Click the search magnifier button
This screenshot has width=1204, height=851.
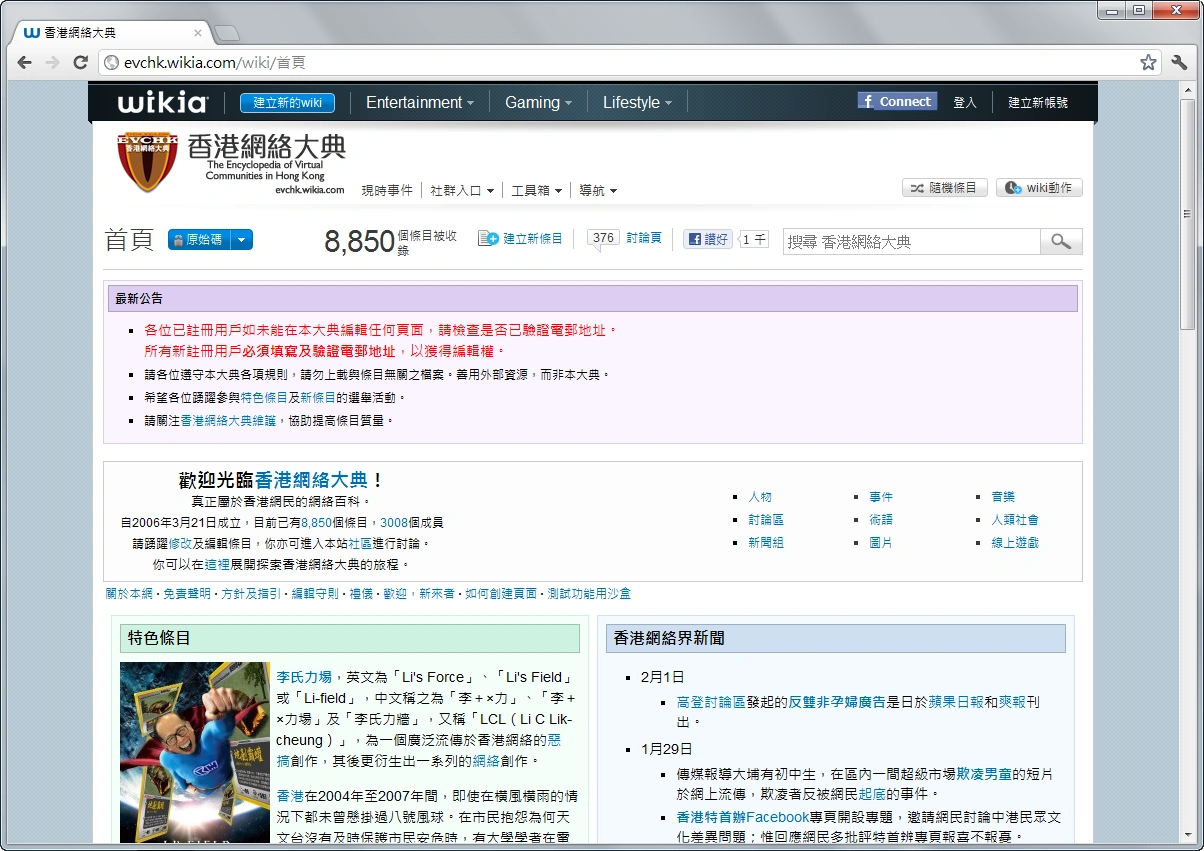pos(1061,241)
